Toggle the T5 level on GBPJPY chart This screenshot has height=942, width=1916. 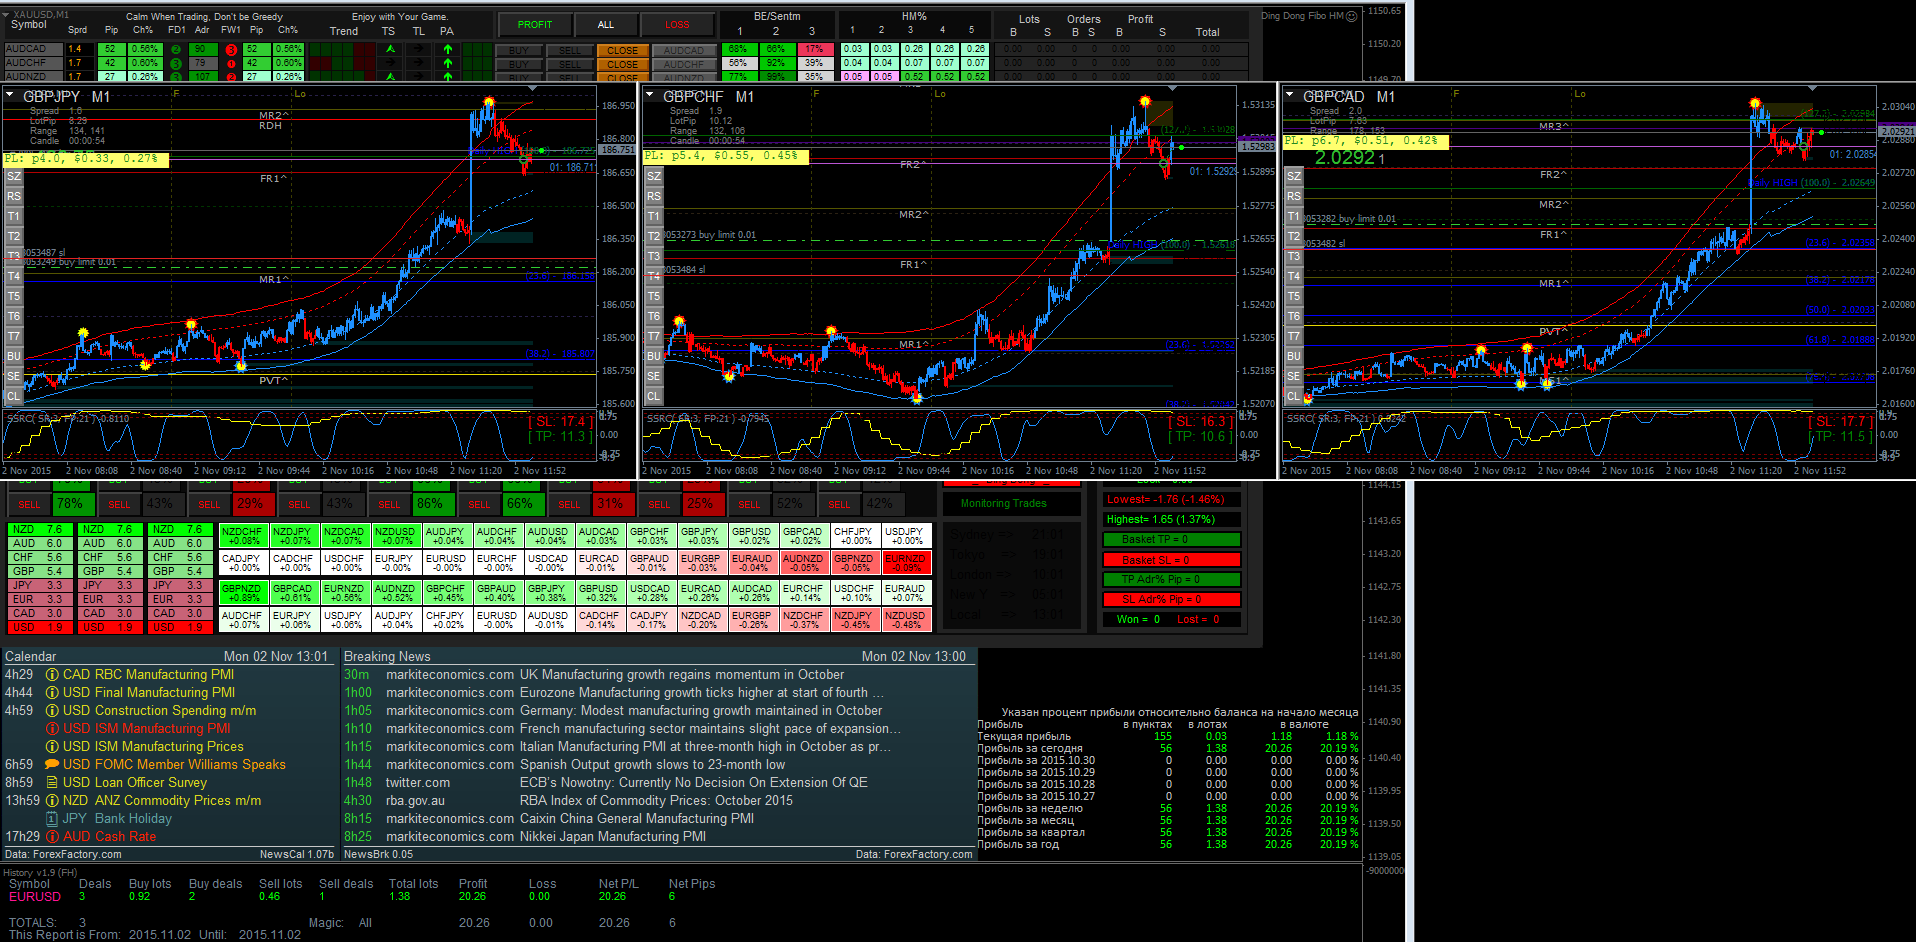pyautogui.click(x=14, y=296)
